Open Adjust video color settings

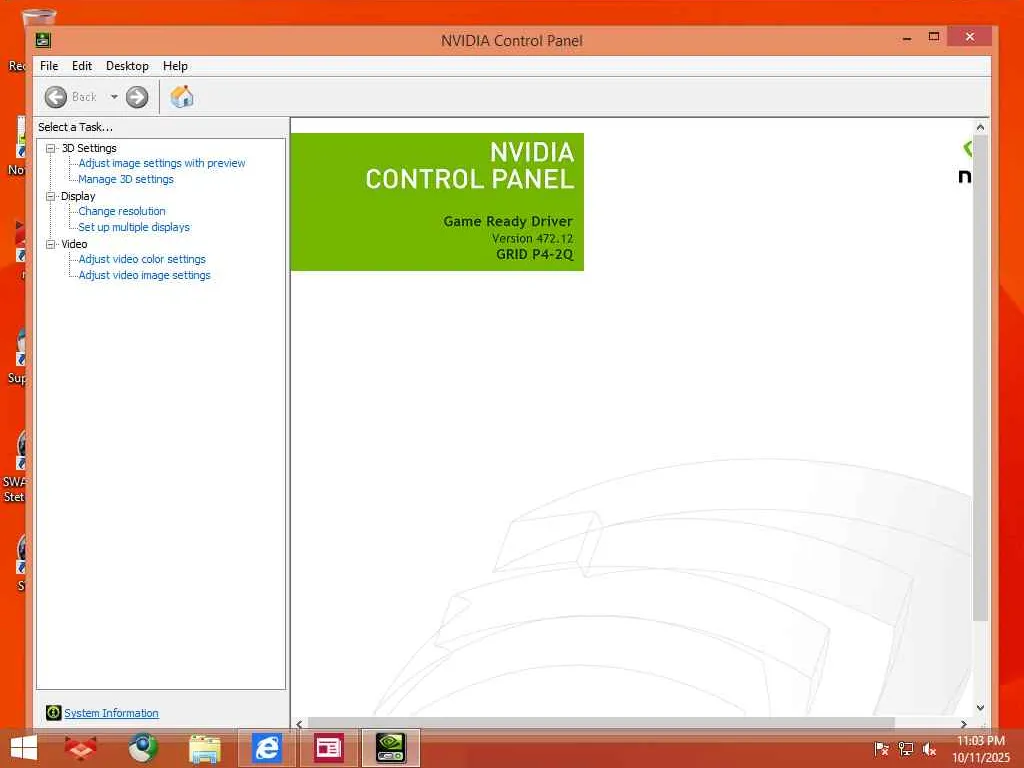(x=142, y=259)
